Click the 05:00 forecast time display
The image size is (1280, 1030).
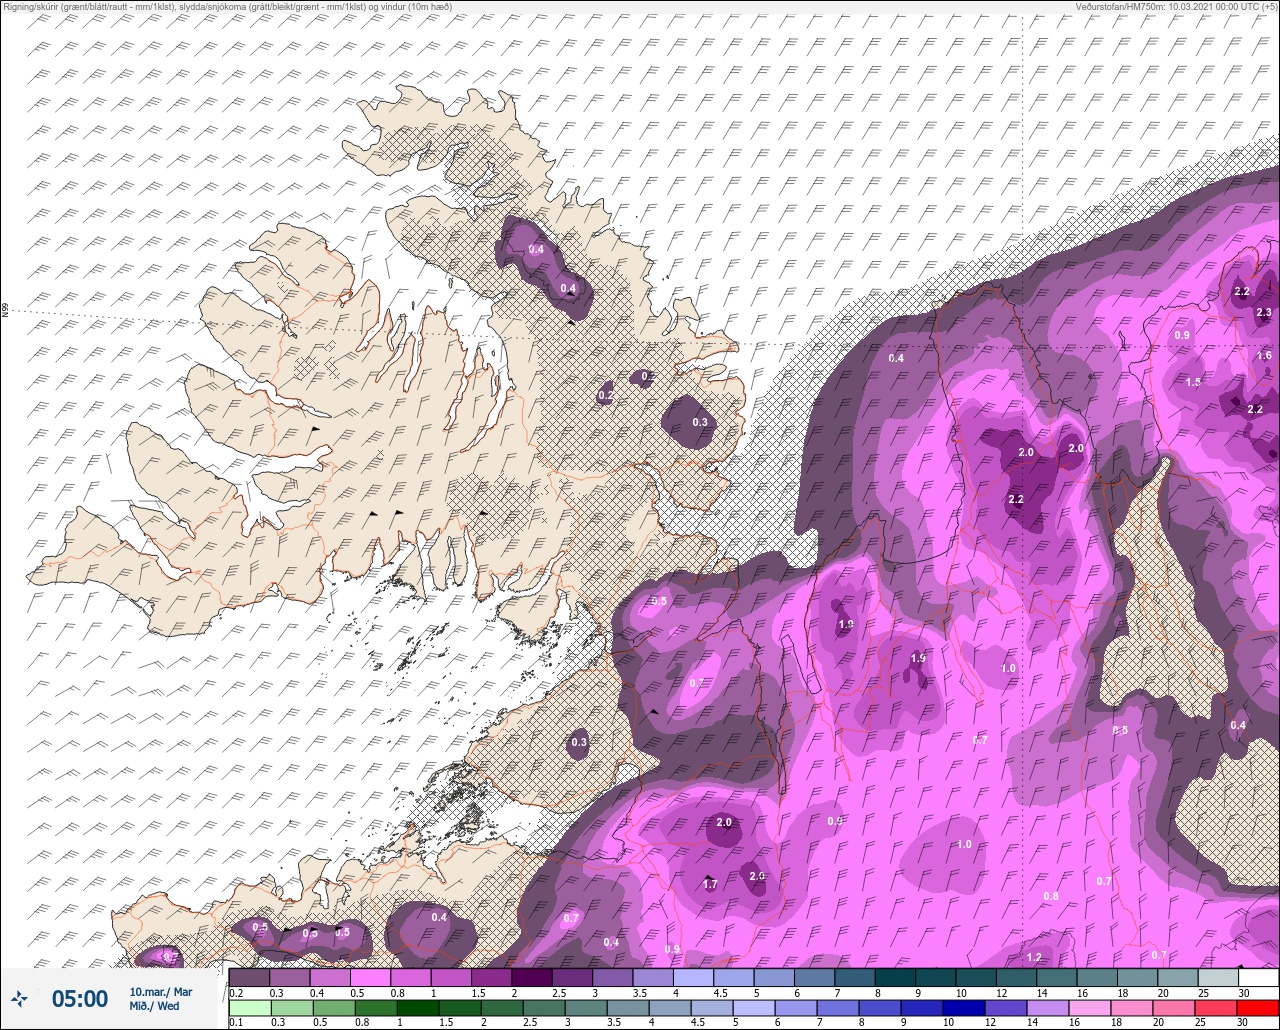80,999
